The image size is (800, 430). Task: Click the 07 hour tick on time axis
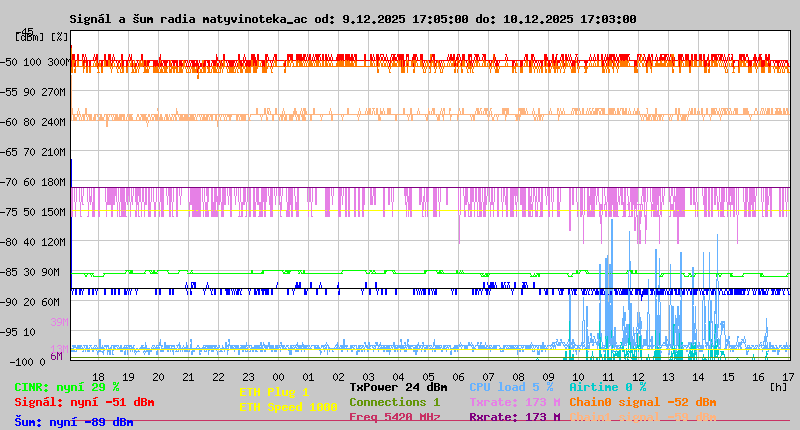[488, 377]
